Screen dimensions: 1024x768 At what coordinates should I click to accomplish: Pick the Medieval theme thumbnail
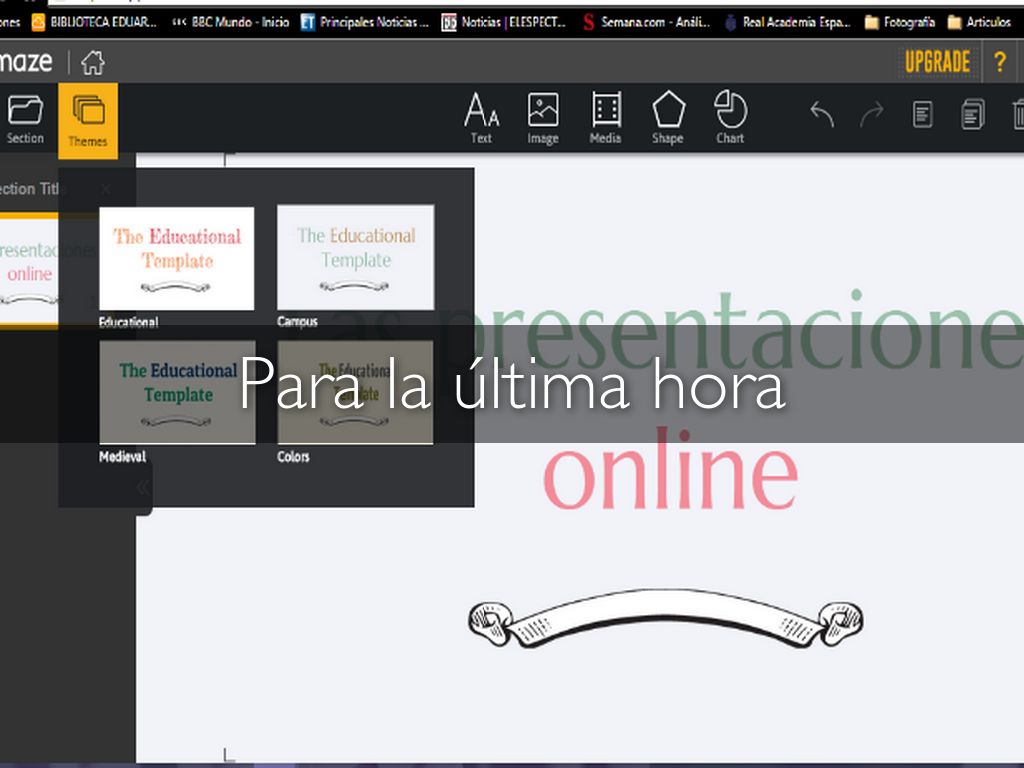click(177, 392)
